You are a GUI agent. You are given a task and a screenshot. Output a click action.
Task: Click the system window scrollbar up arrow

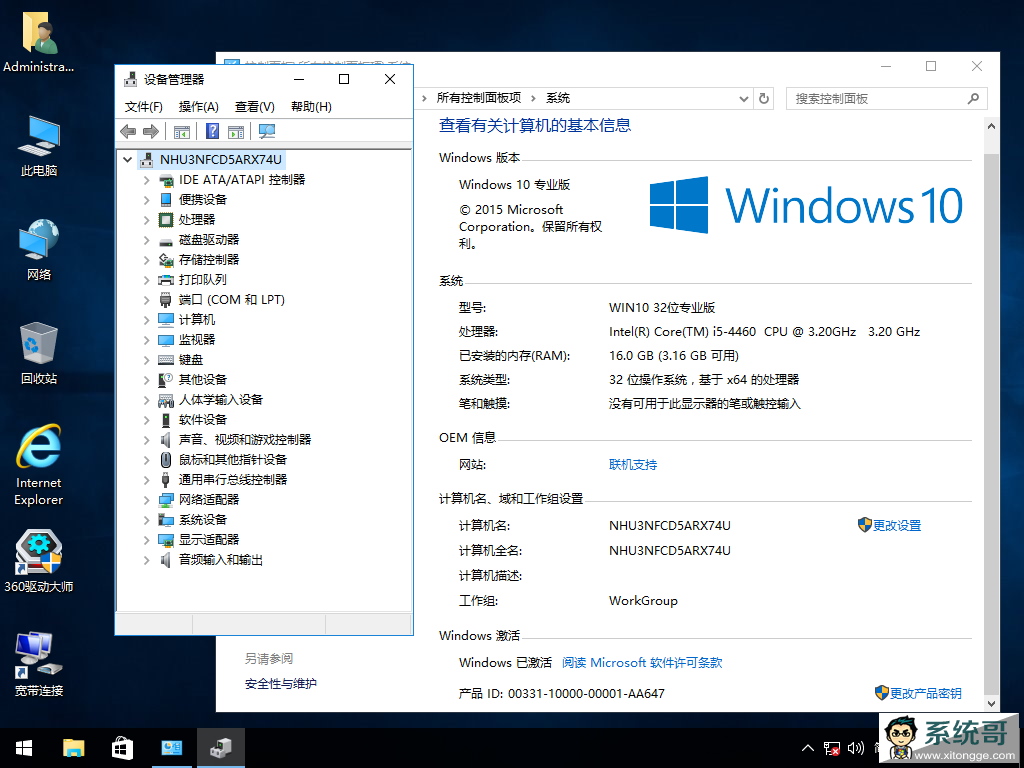(991, 126)
